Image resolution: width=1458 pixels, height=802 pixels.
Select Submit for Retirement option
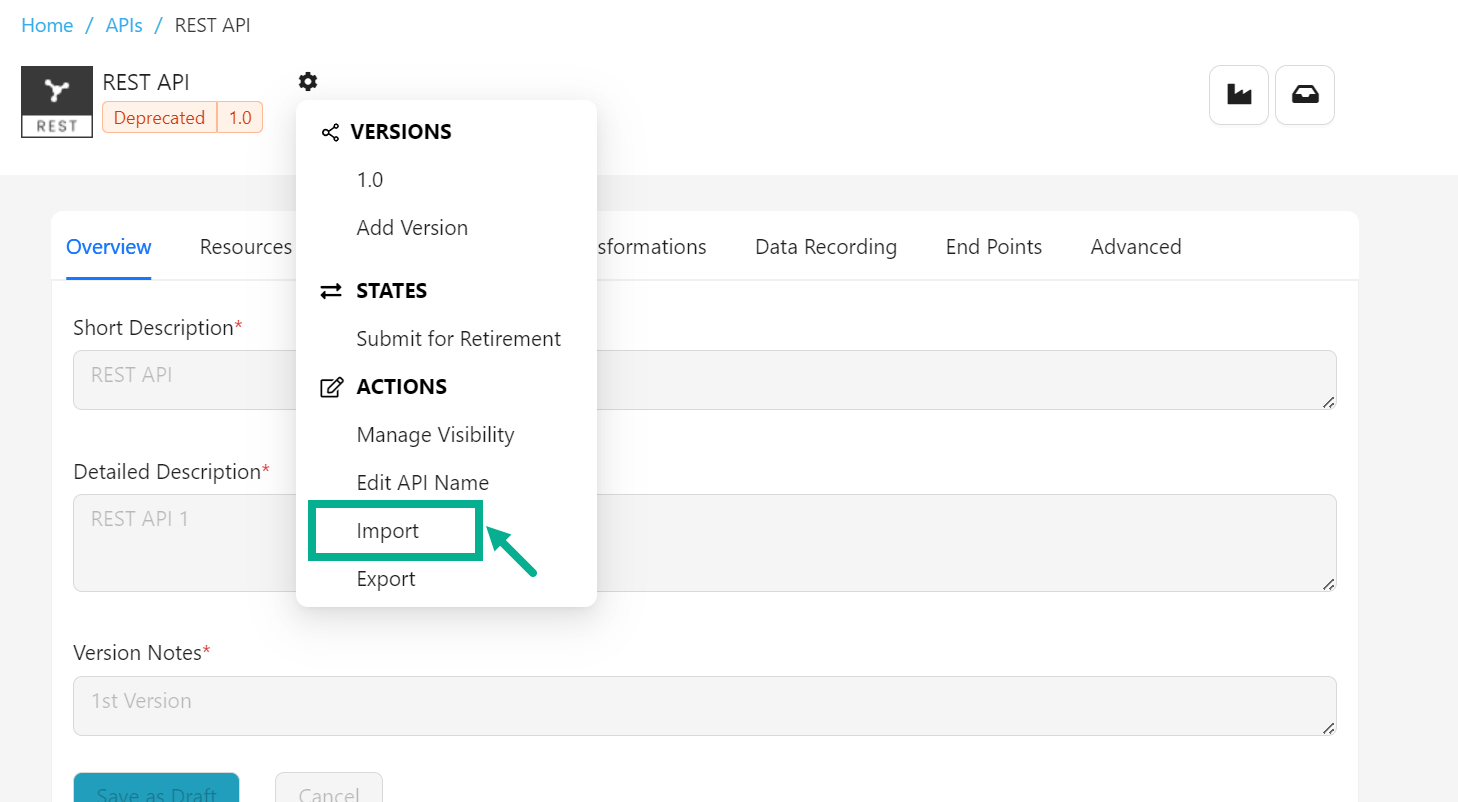(x=458, y=339)
